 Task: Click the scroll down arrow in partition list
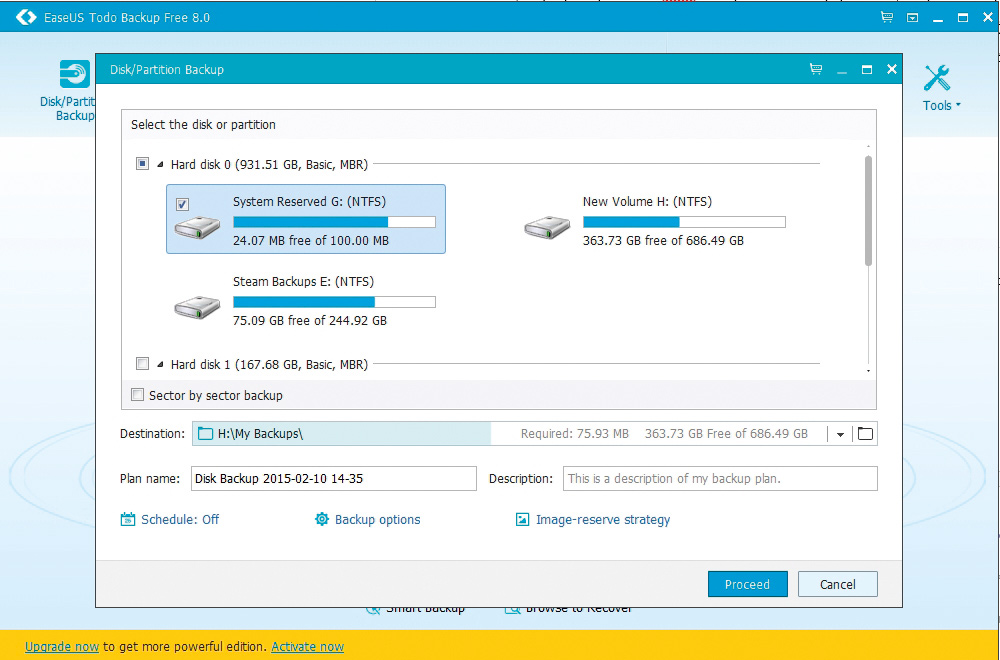tap(868, 370)
